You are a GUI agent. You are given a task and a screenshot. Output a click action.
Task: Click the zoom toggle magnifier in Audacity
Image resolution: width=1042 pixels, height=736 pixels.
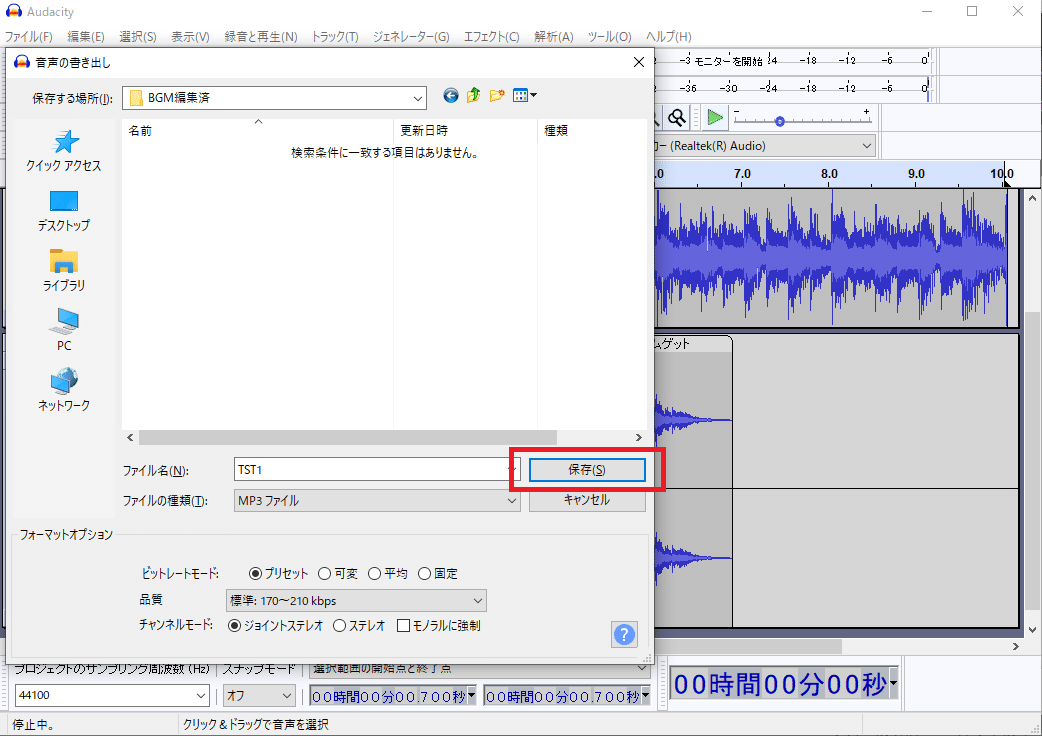tap(677, 118)
